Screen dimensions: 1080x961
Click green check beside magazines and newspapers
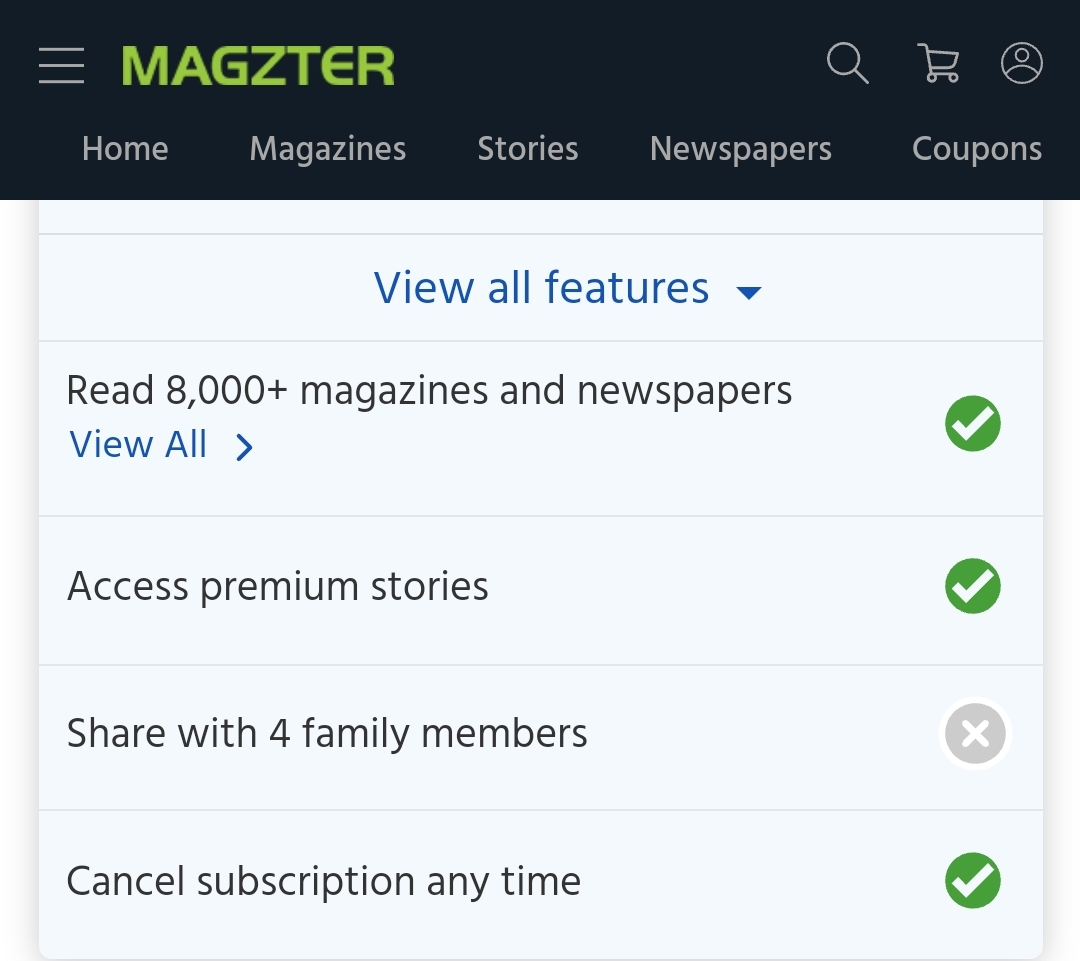(973, 423)
